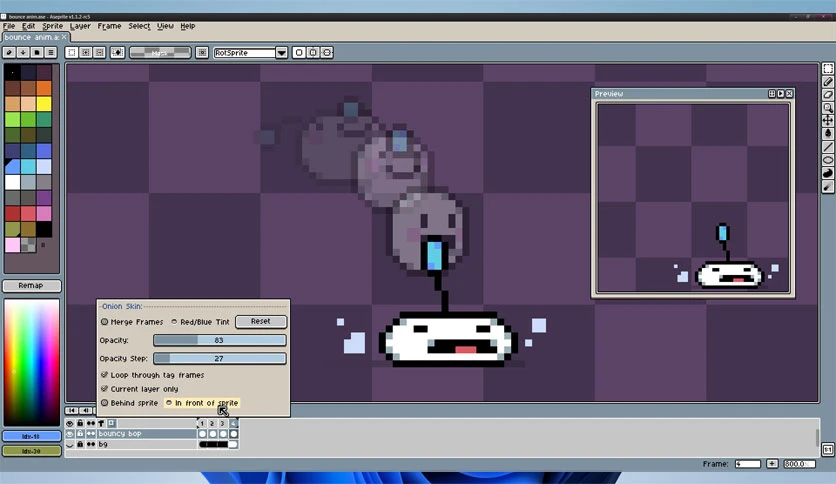Click the Reset button in Onion Skin
The width and height of the screenshot is (836, 484).
(261, 321)
